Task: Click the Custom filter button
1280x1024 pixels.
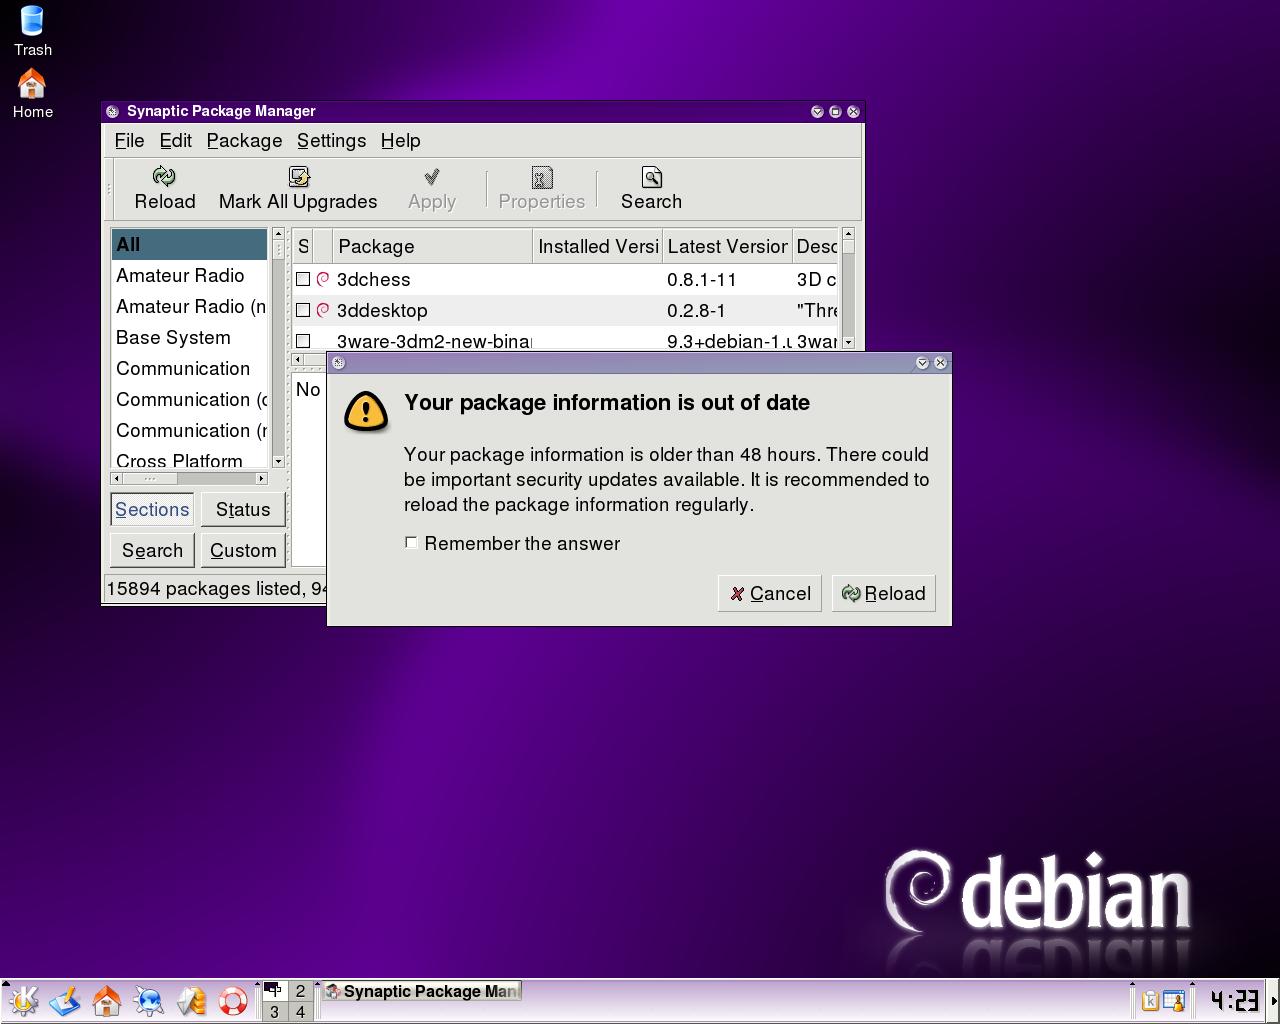Action: tap(243, 550)
